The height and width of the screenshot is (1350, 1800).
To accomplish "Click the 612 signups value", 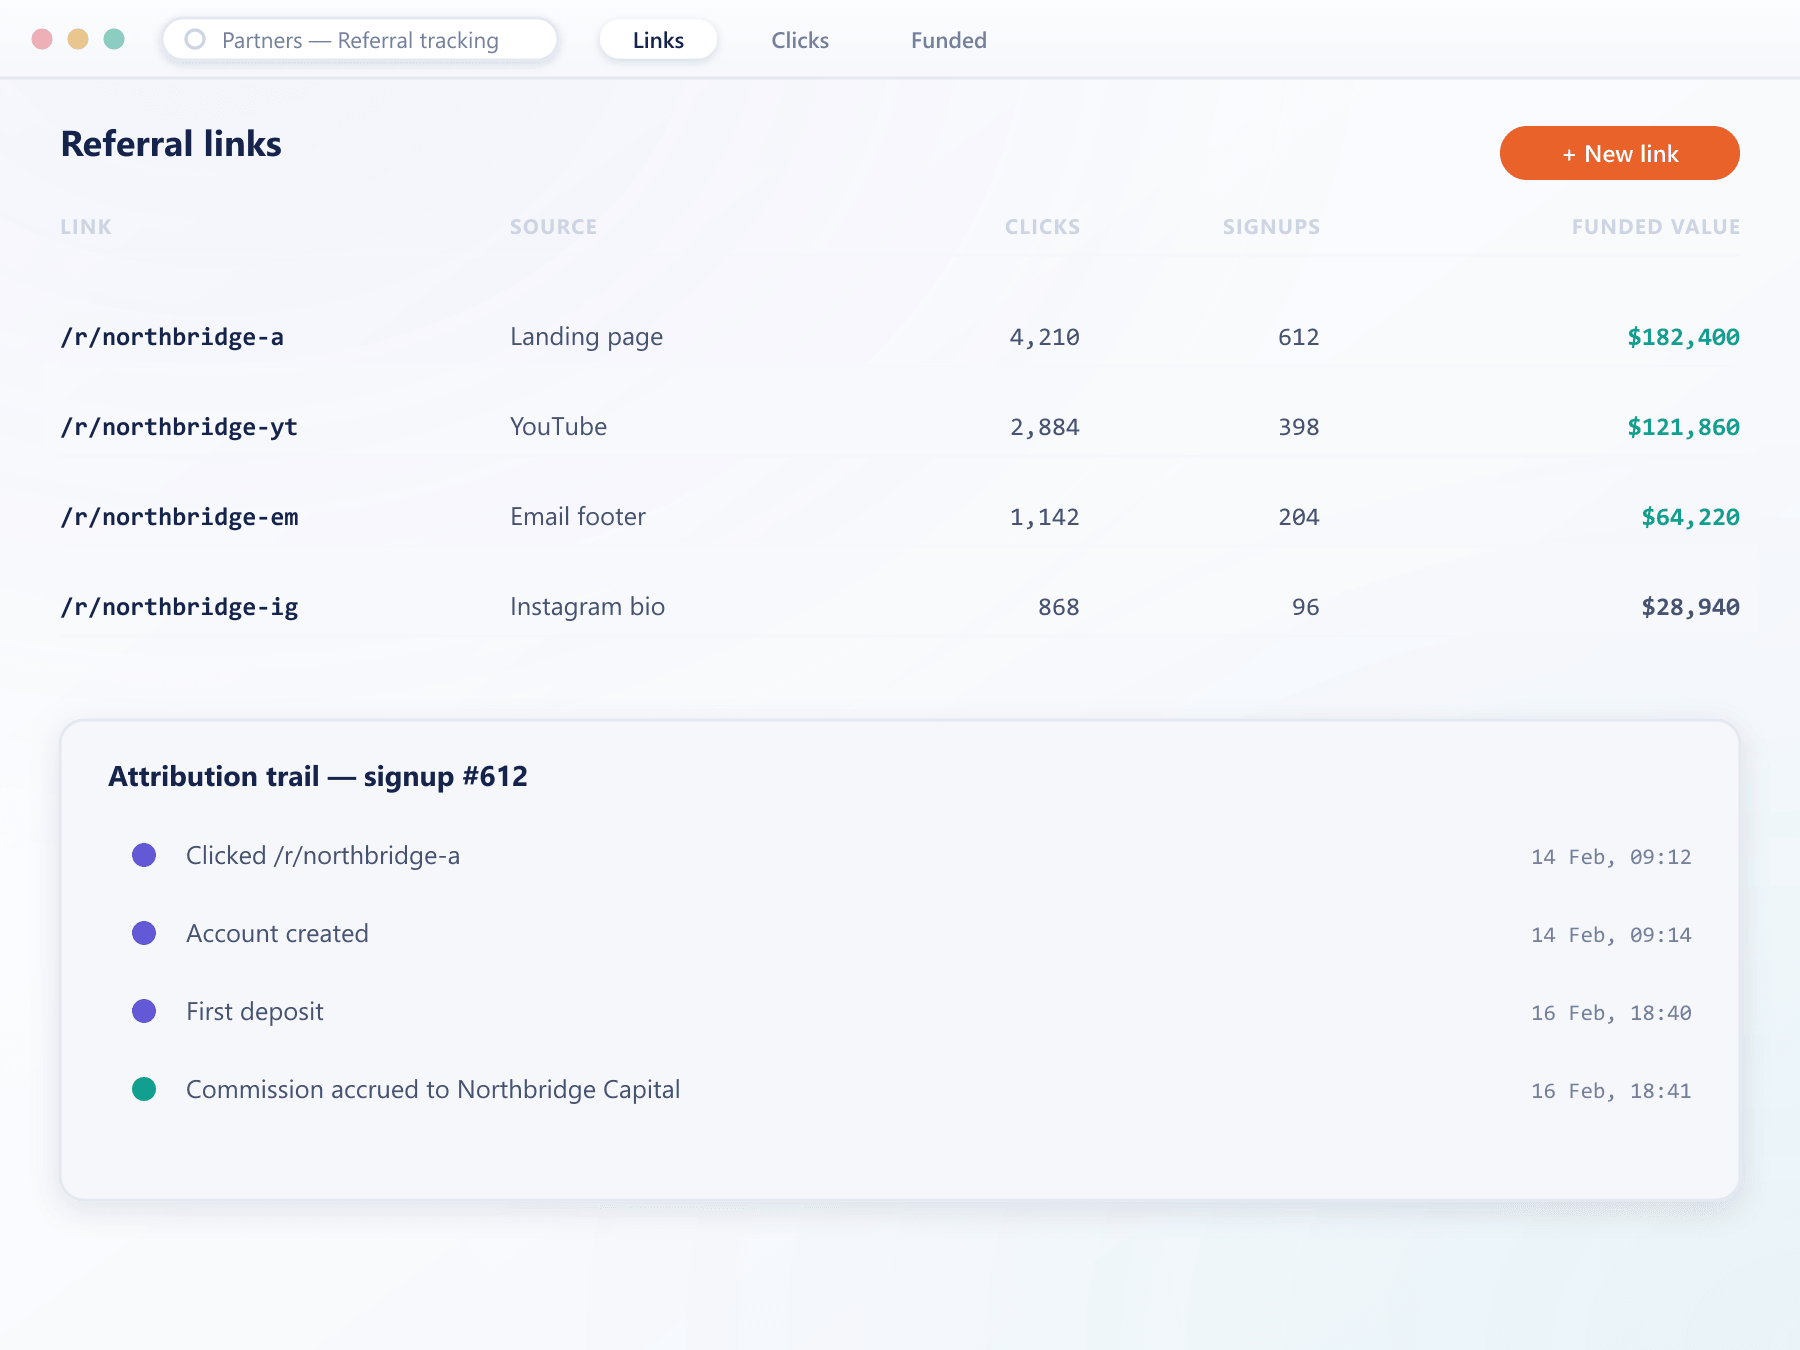I will [1298, 337].
